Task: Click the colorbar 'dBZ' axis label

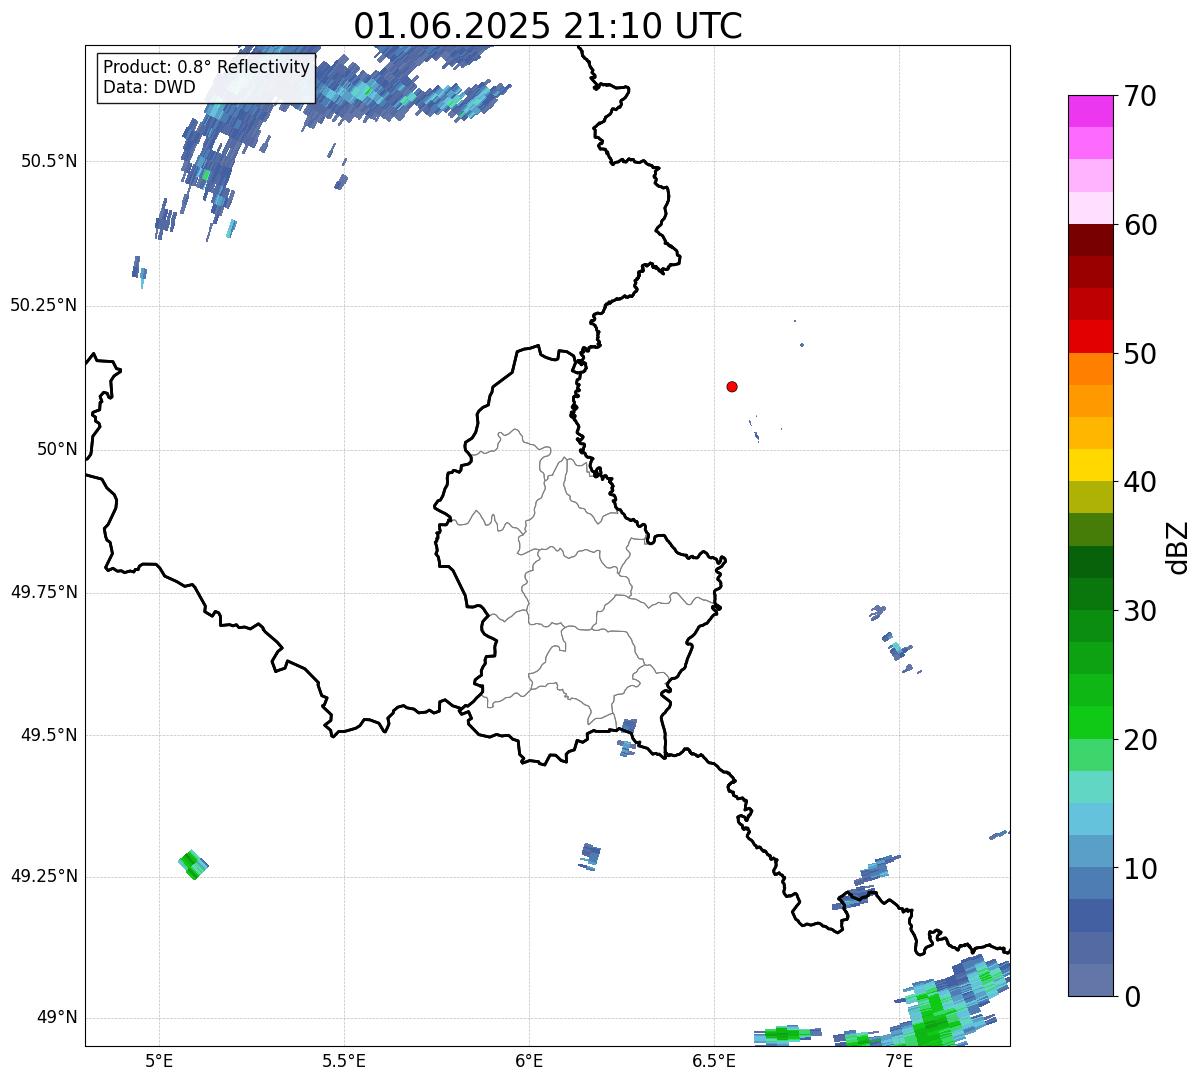Action: (x=1178, y=546)
